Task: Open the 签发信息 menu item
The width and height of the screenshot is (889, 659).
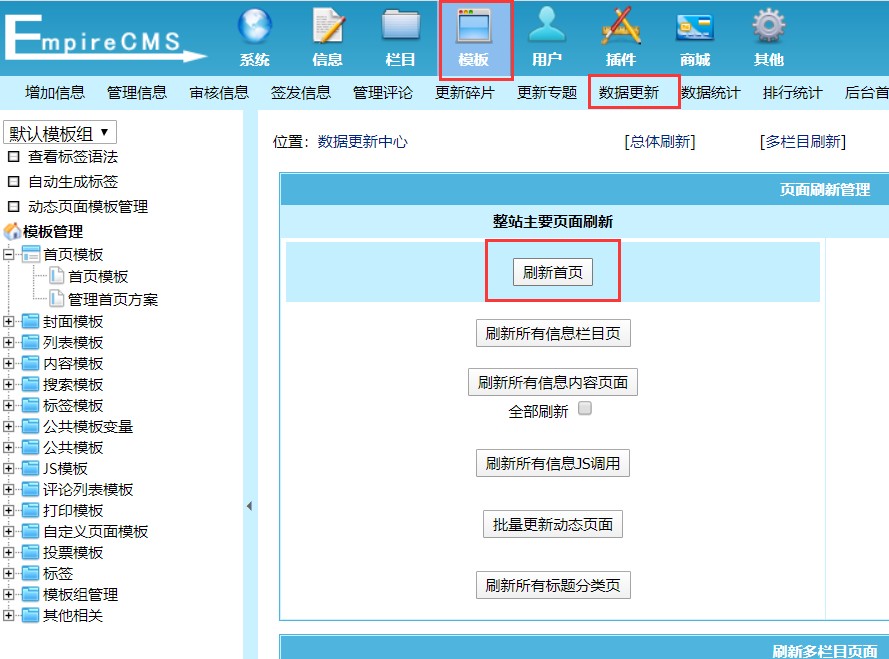Action: coord(300,92)
